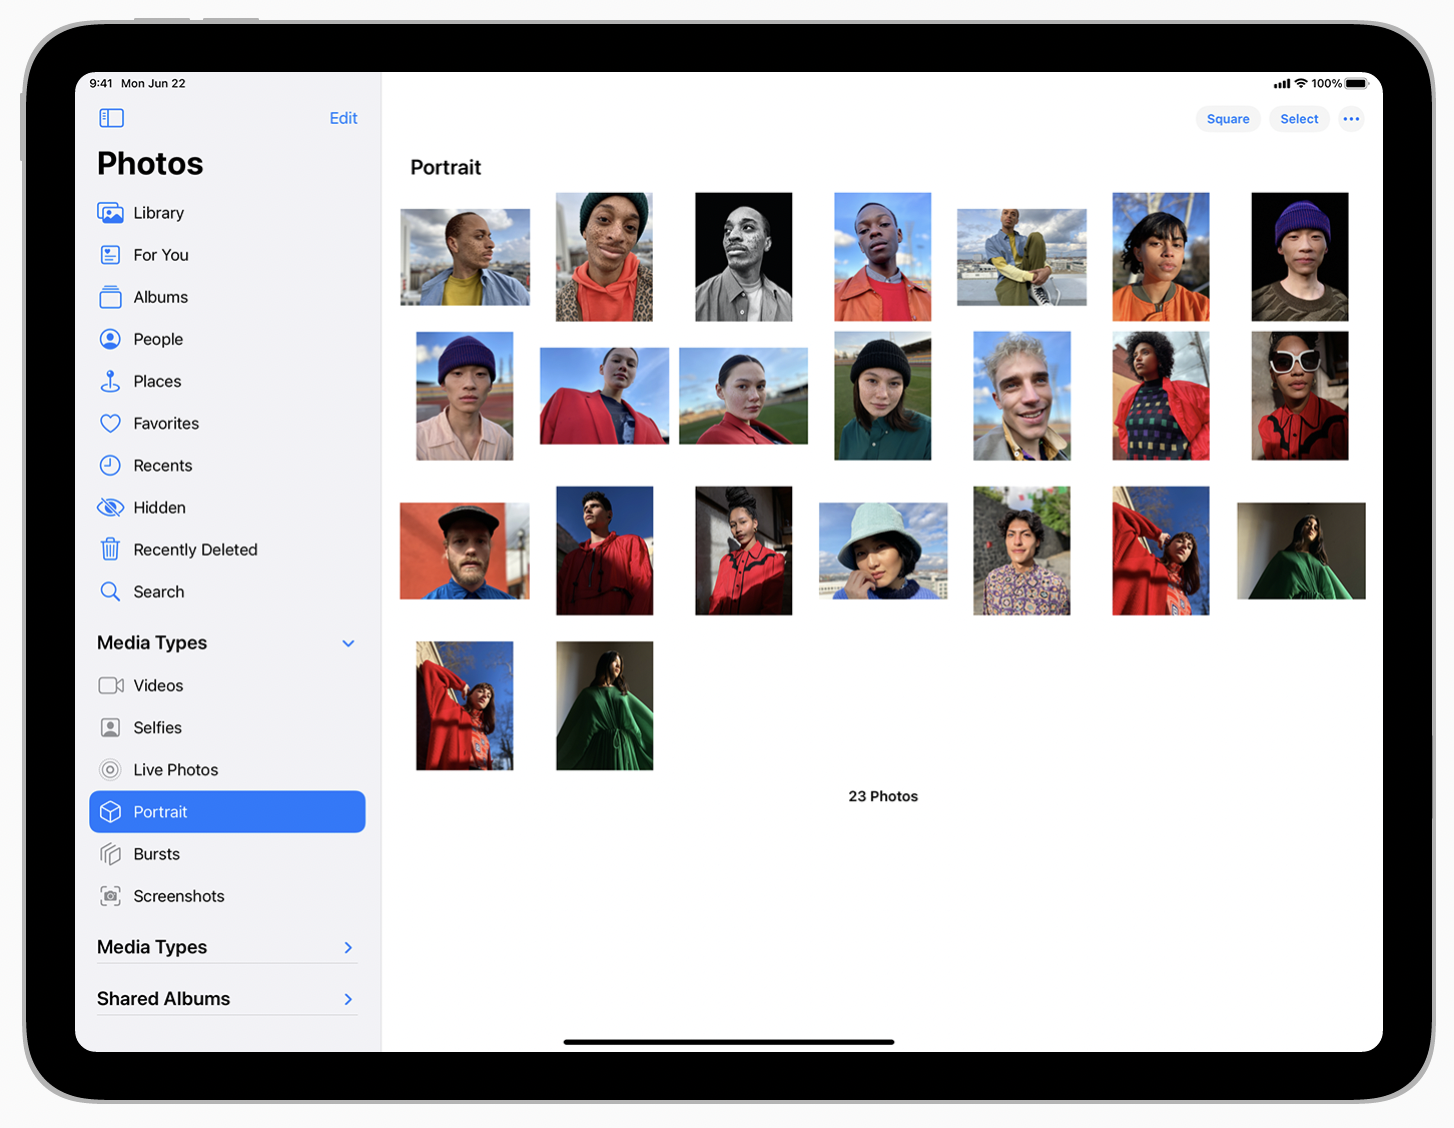The image size is (1454, 1128).
Task: Click the Portrait cube icon
Action: (110, 812)
